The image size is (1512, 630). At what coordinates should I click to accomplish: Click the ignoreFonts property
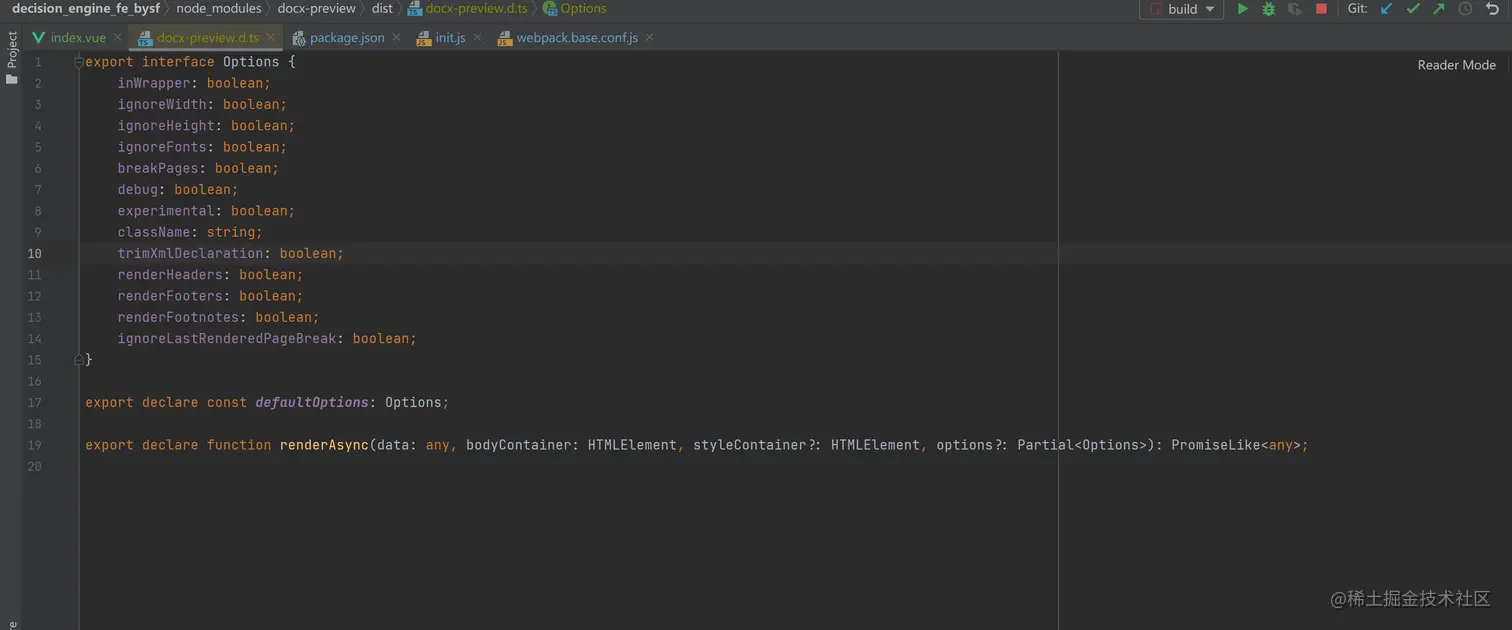coord(162,147)
